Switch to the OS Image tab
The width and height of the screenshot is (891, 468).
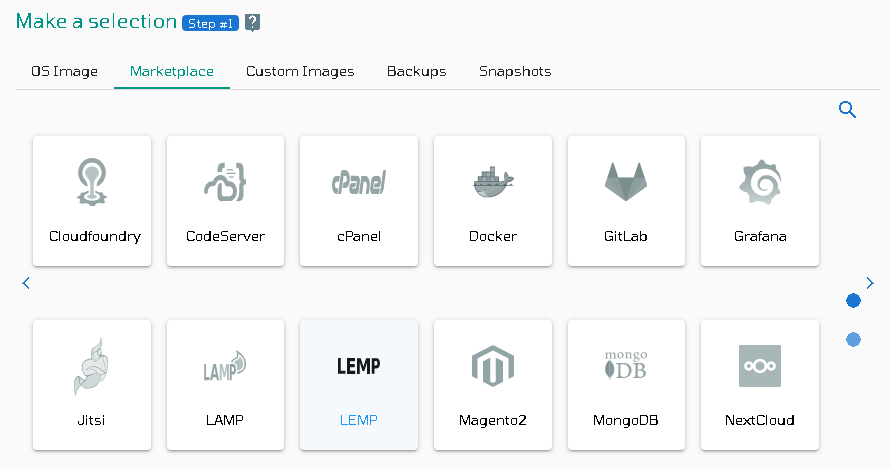point(64,72)
